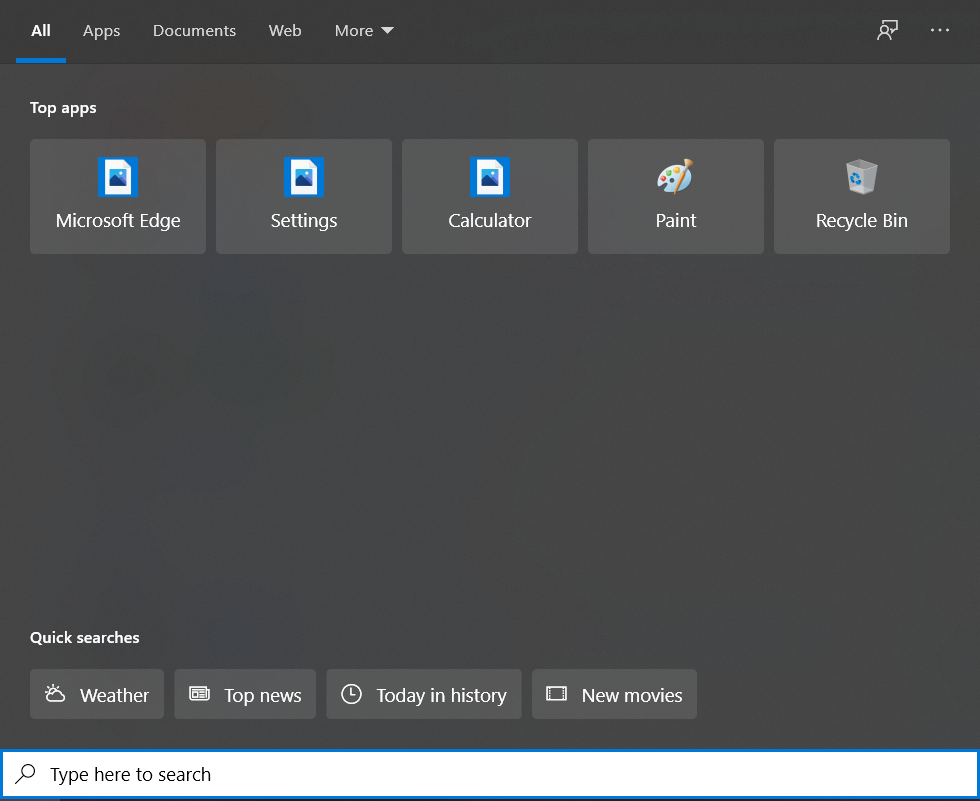Switch to the Documents tab
This screenshot has width=980, height=801.
pos(194,31)
